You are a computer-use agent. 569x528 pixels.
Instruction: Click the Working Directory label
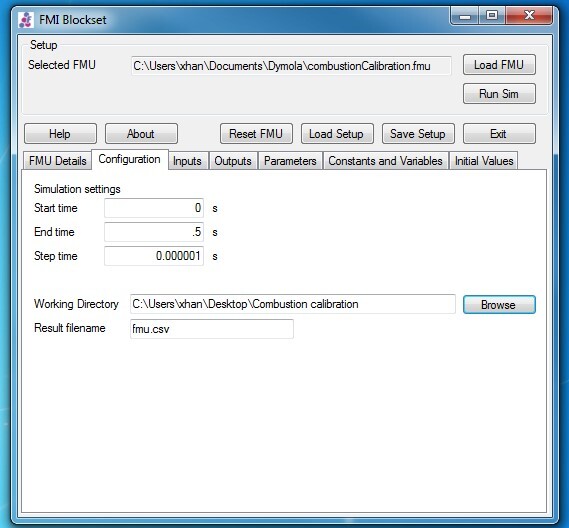76,304
